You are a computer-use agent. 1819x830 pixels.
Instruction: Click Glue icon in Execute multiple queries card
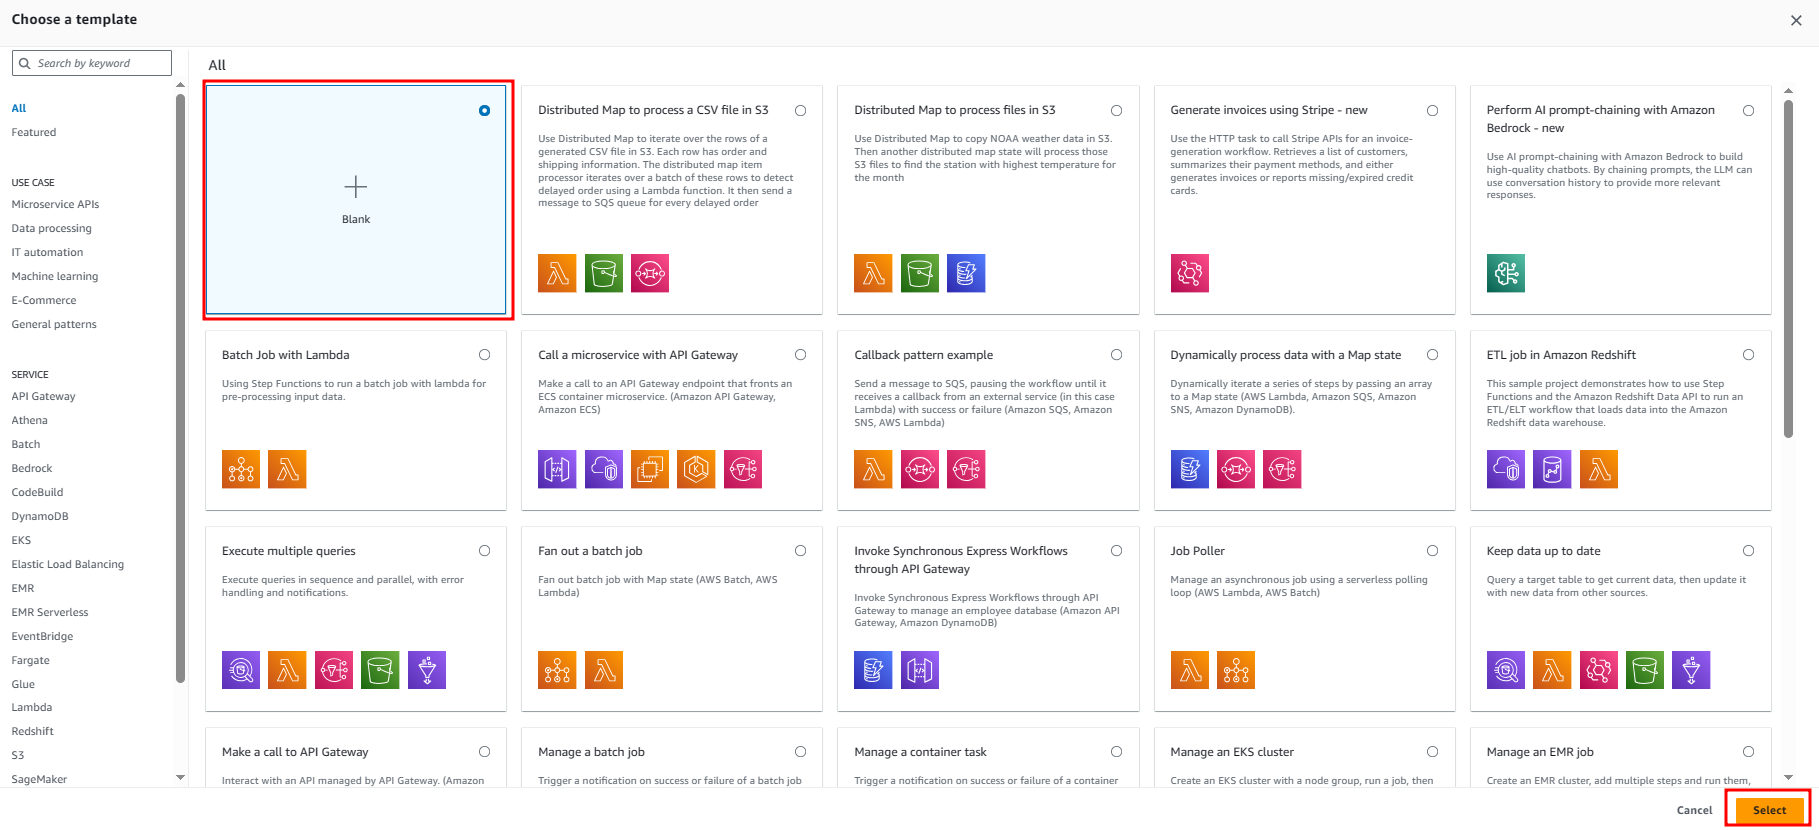[x=427, y=670]
